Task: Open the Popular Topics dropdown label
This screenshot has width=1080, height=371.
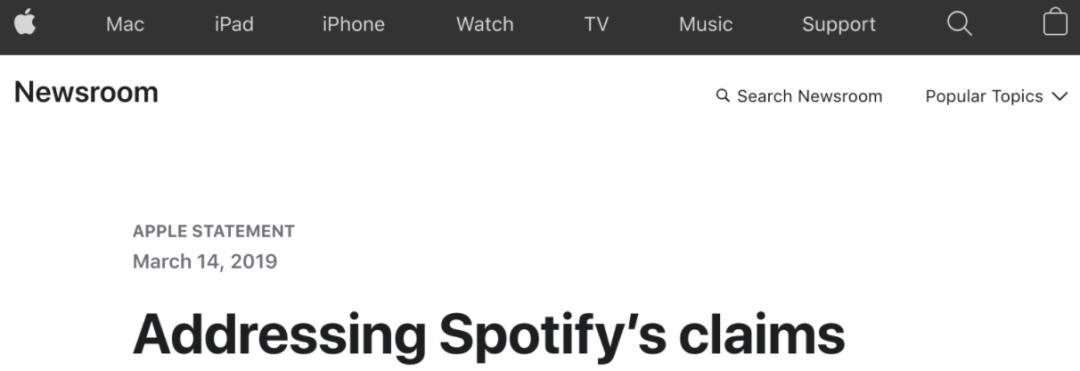Action: (x=984, y=96)
